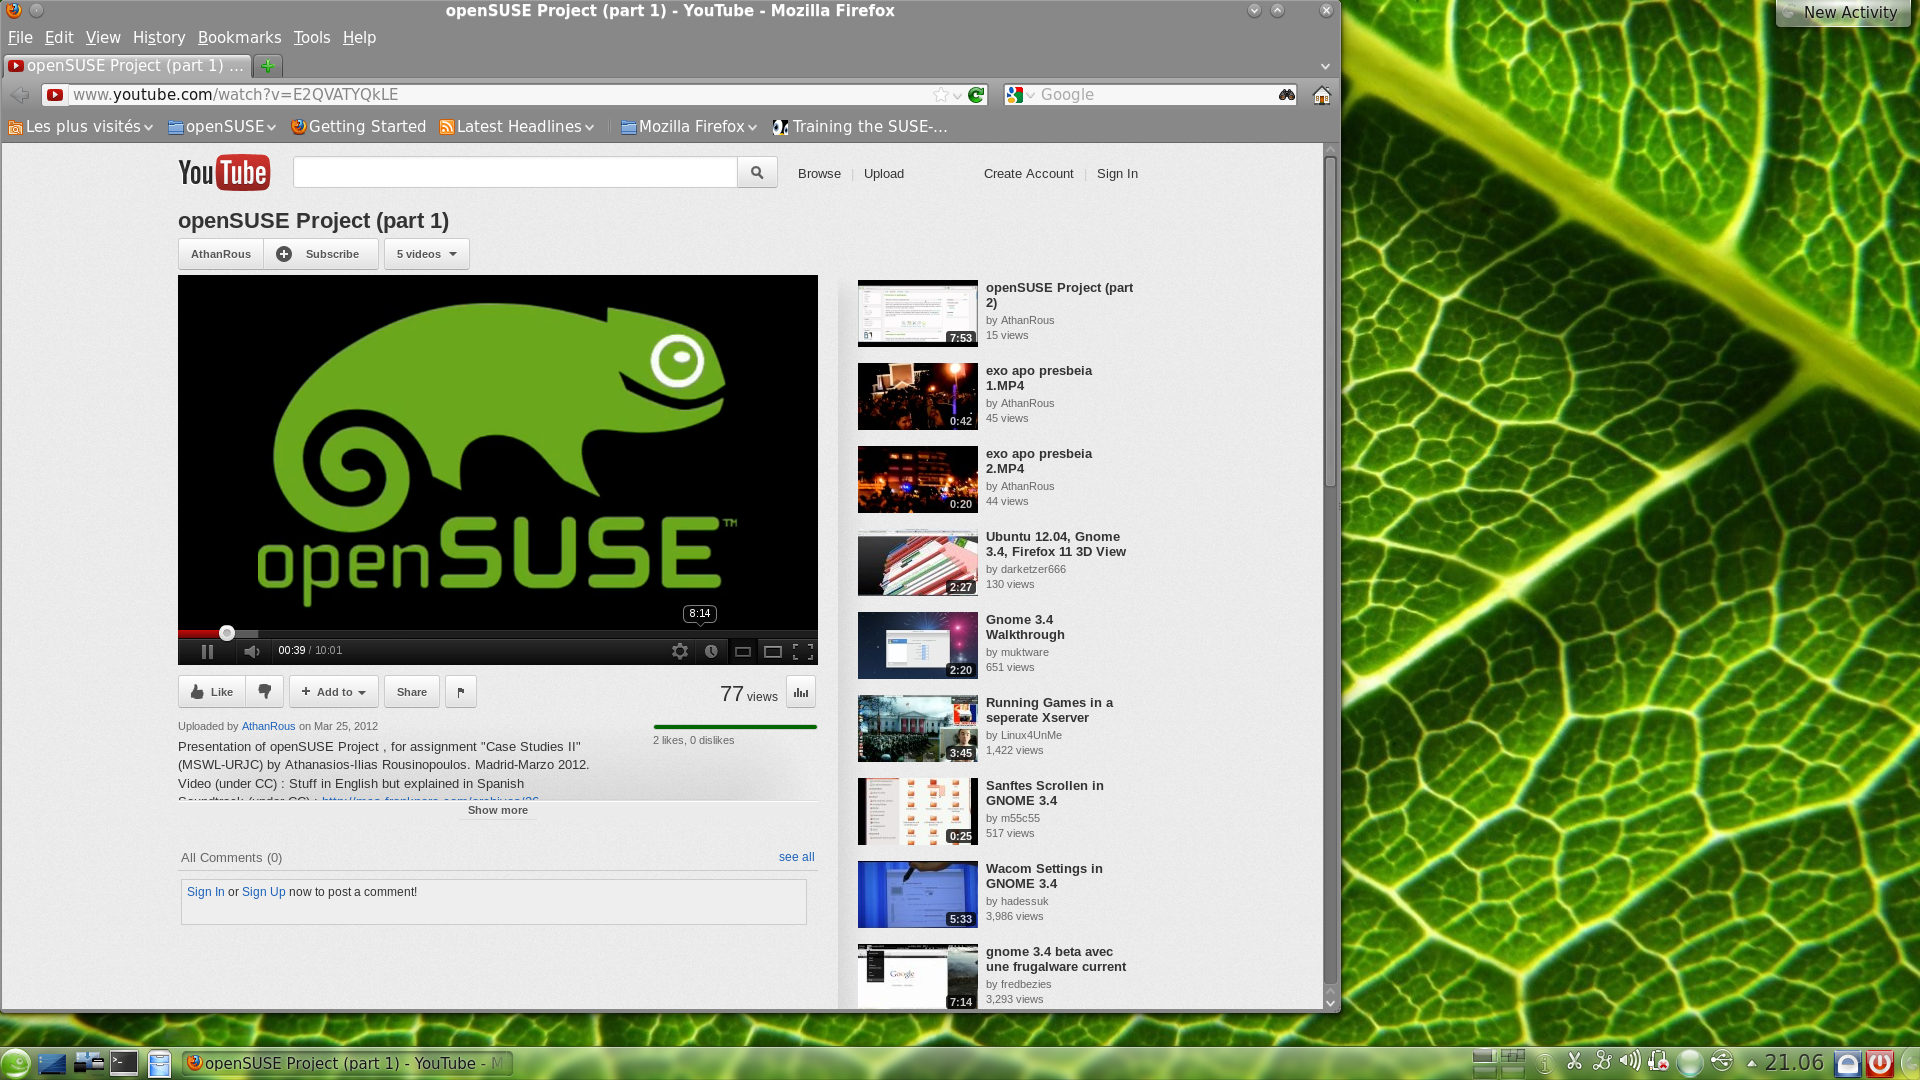Click the YouTube search magnifier button

coord(757,172)
